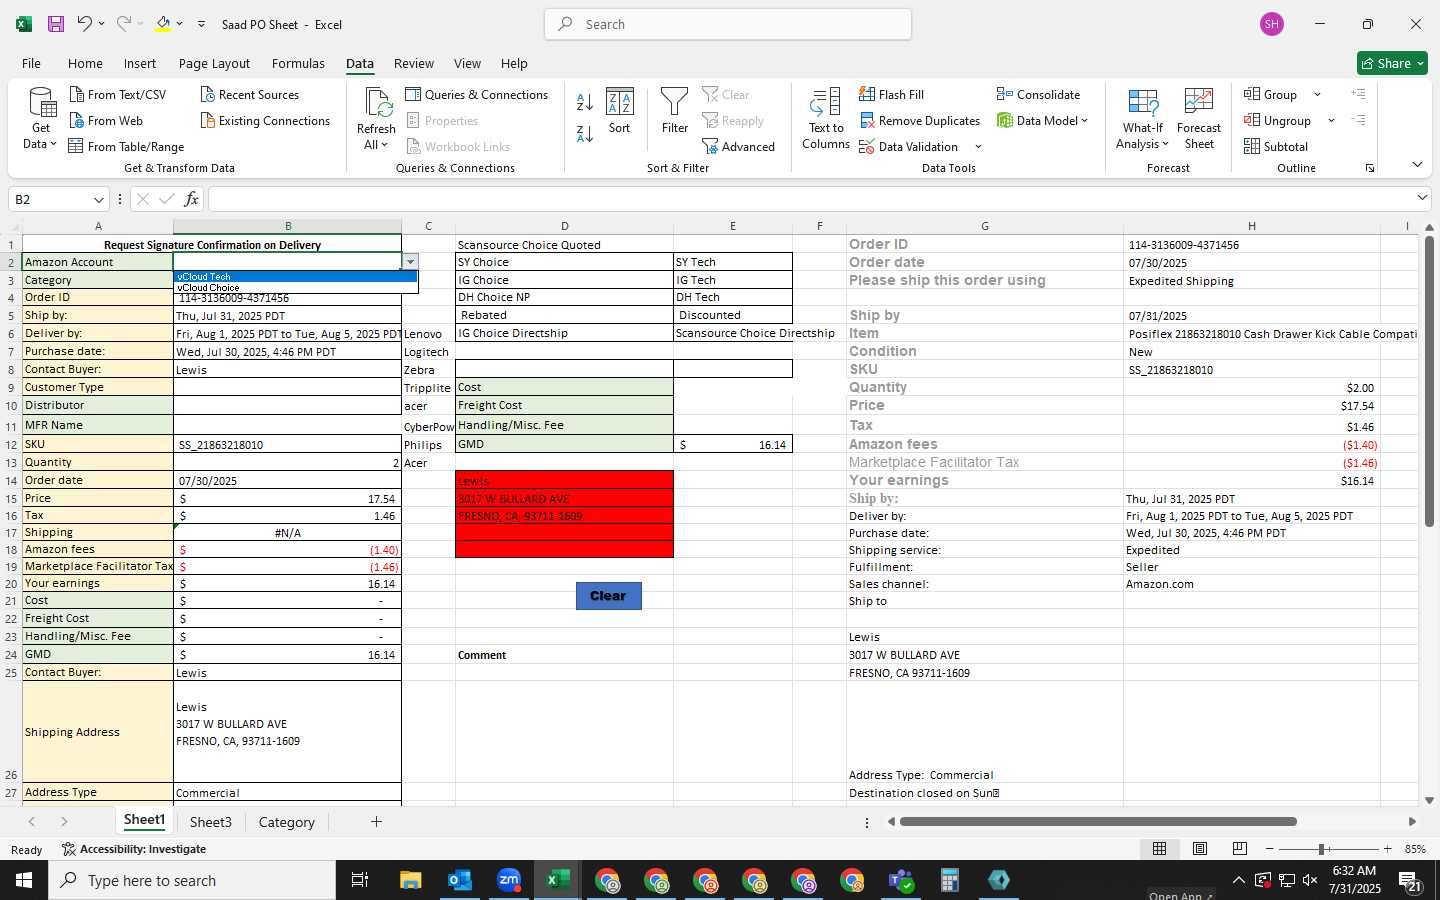Toggle the Filter funnel

pos(675,111)
